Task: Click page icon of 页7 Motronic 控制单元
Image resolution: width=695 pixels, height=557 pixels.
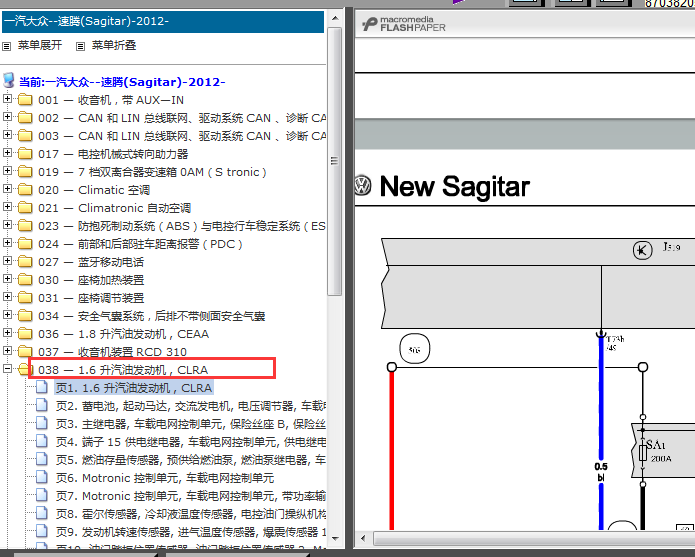Action: 42,495
